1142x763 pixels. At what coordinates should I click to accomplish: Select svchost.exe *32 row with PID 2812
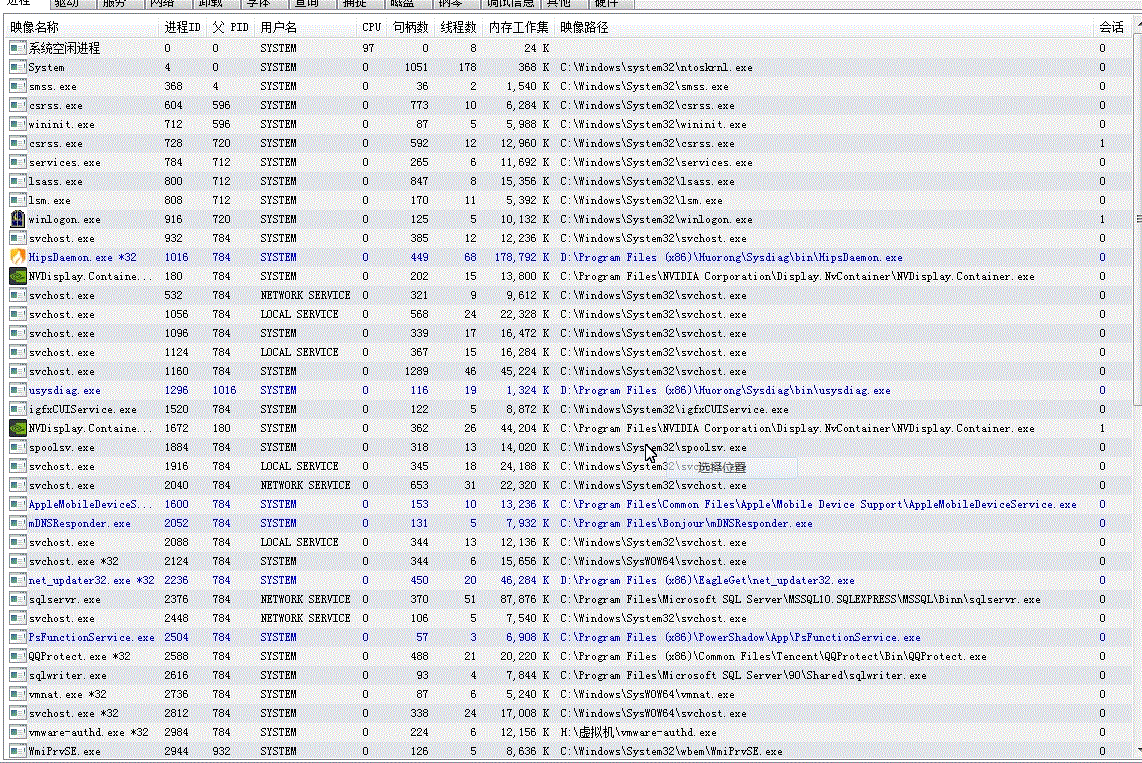569,713
